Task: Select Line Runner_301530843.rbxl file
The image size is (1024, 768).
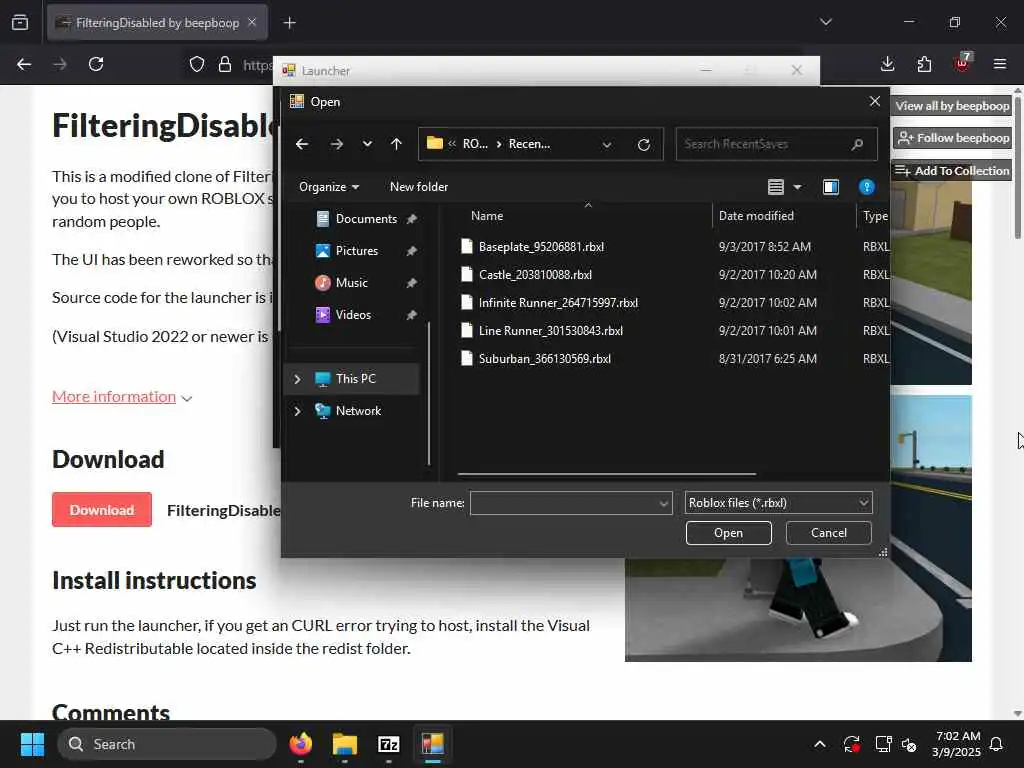Action: [x=551, y=331]
